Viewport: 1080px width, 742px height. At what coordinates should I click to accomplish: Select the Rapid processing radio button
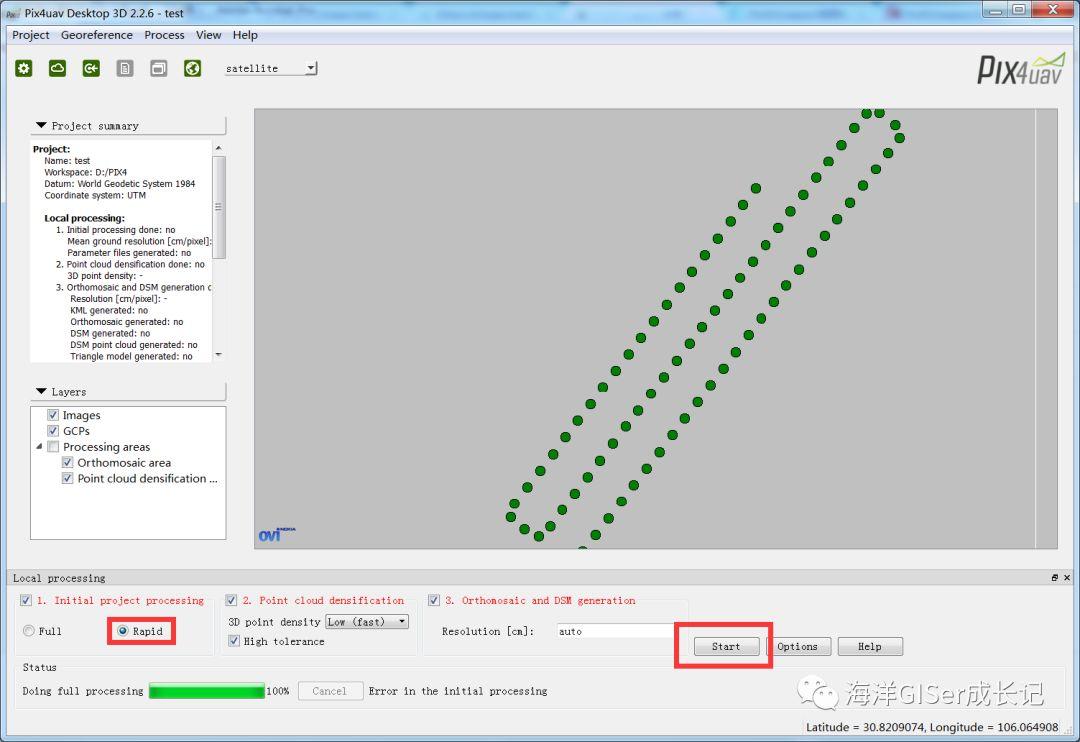point(123,630)
